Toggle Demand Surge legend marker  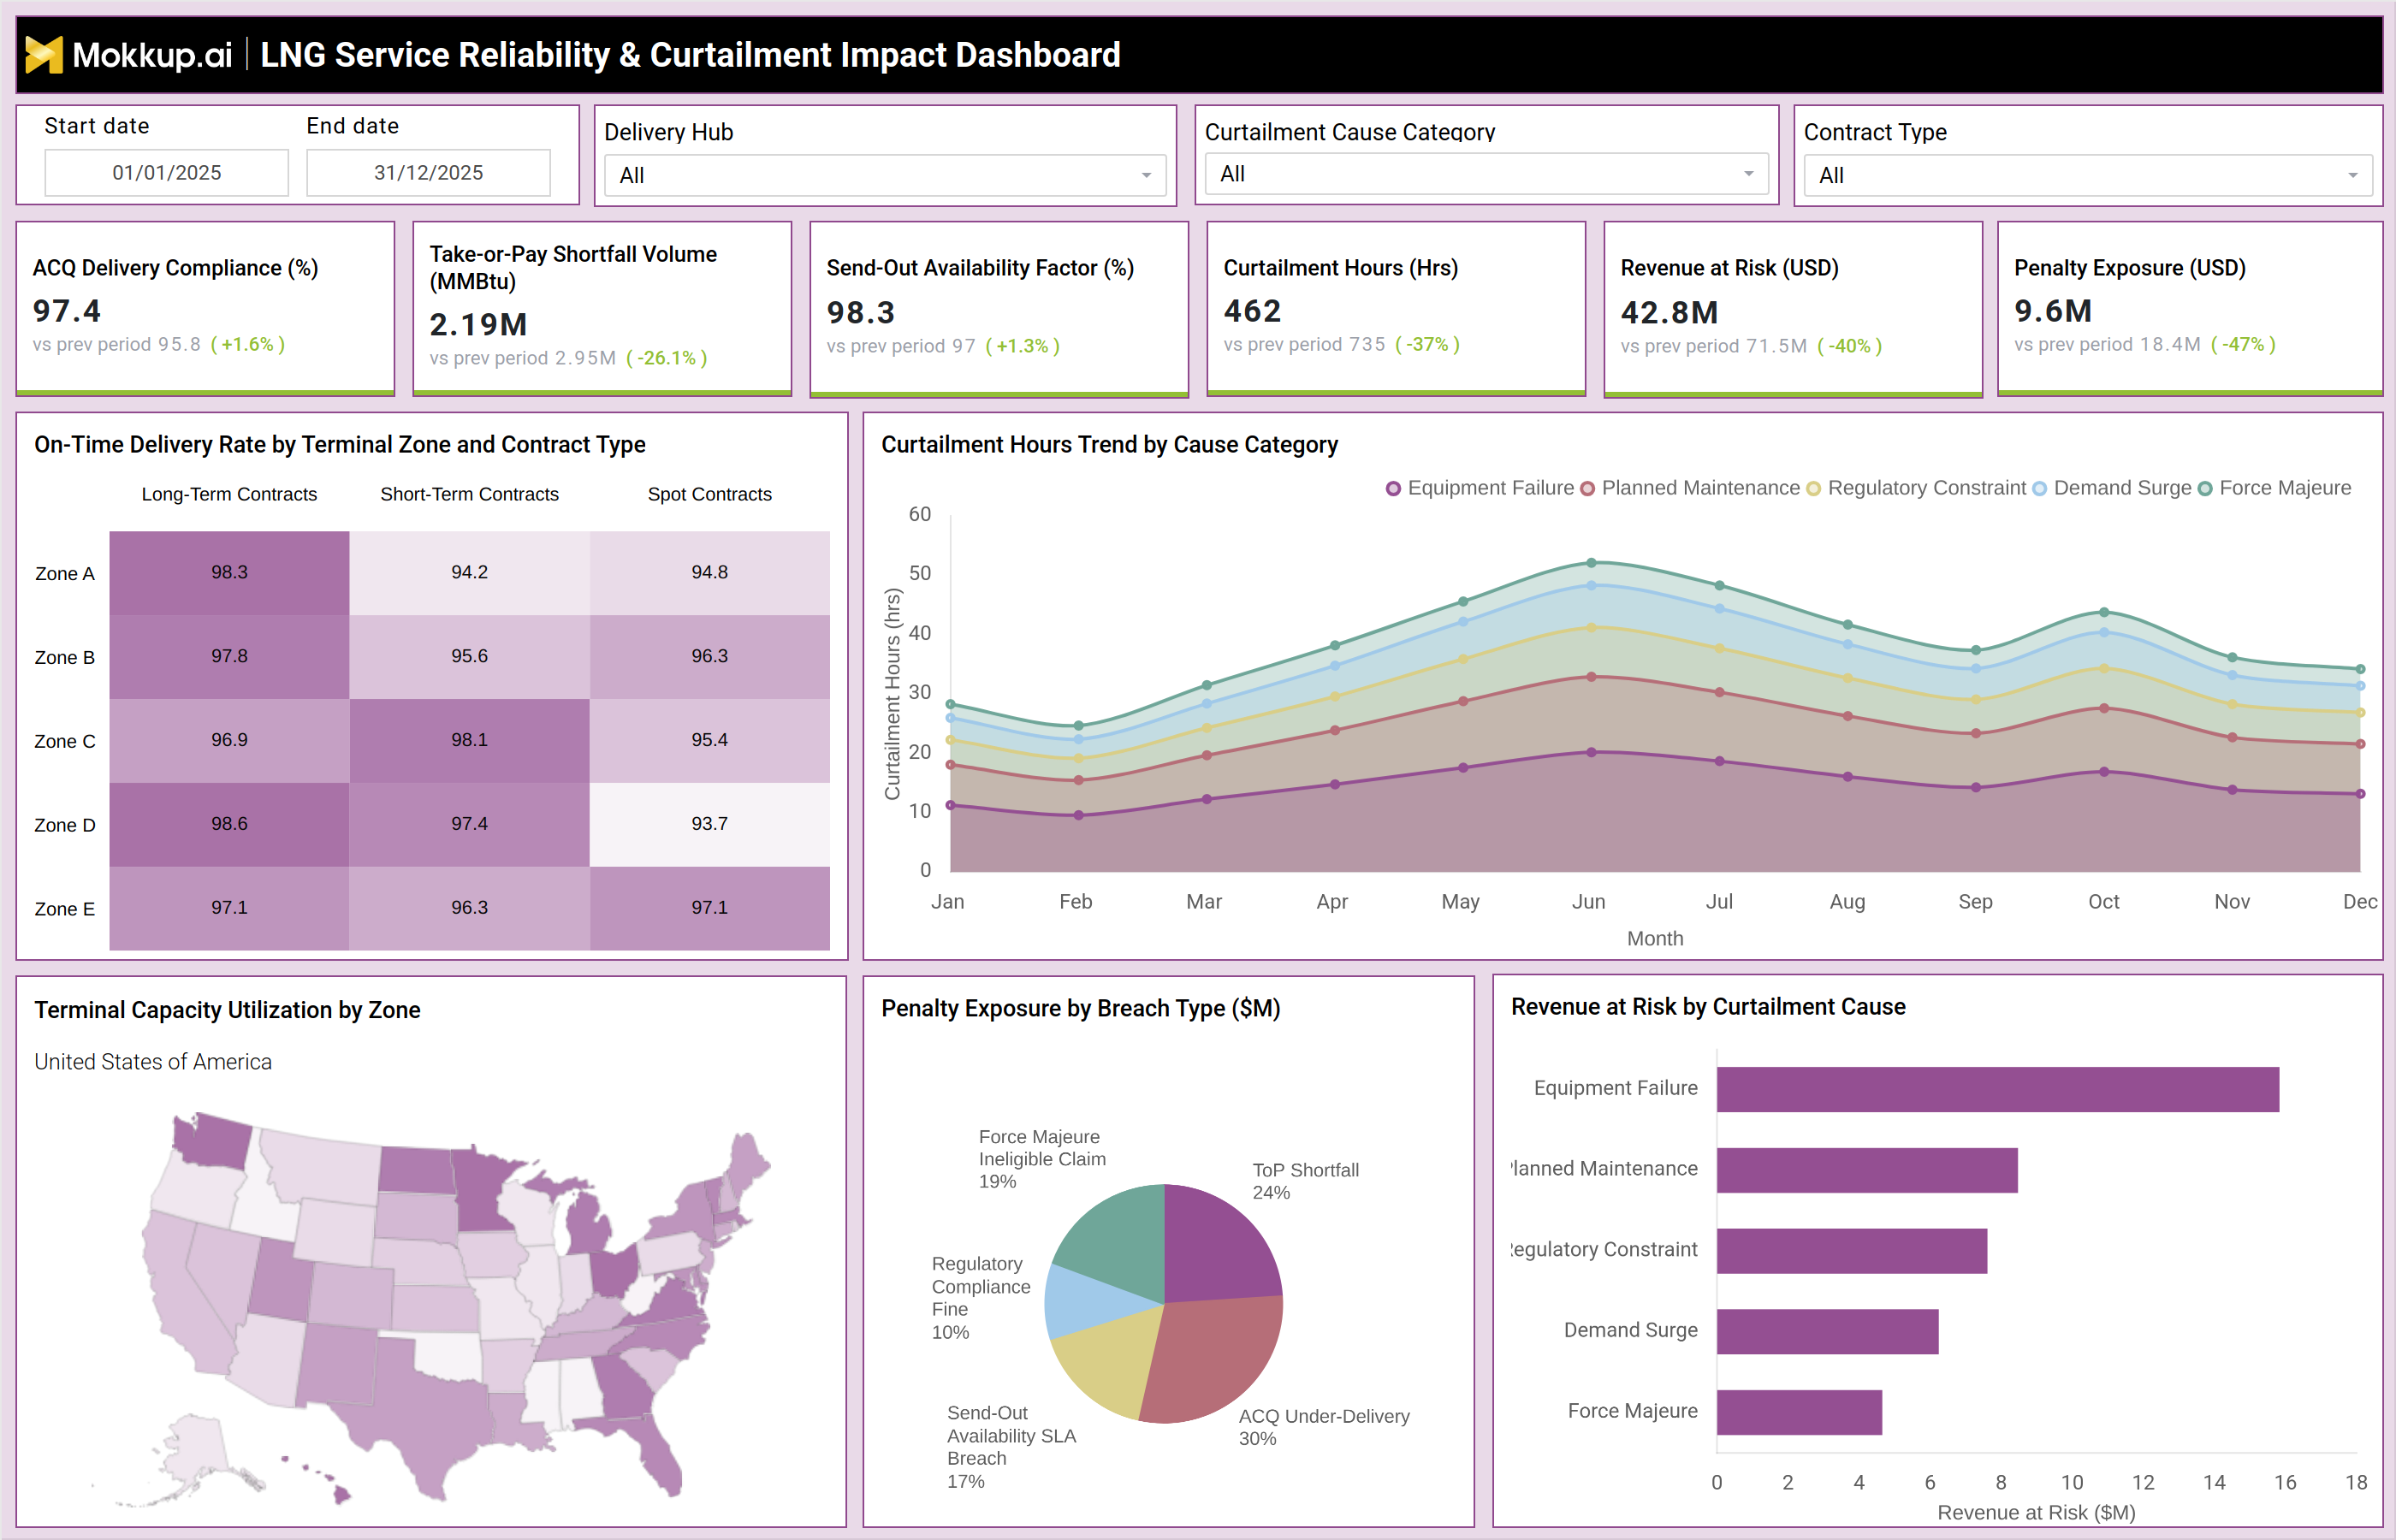point(2039,488)
